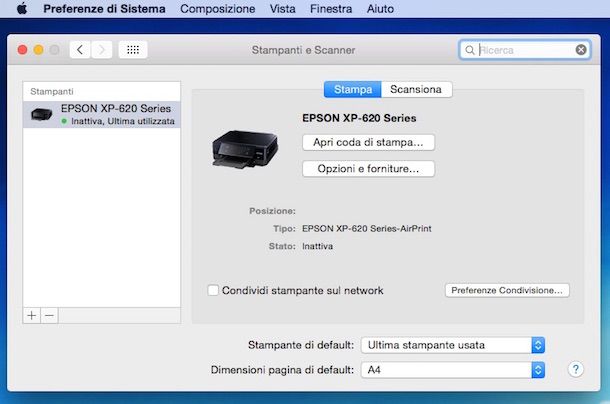
Task: Click the Inattiva status value
Action: pyautogui.click(x=317, y=246)
